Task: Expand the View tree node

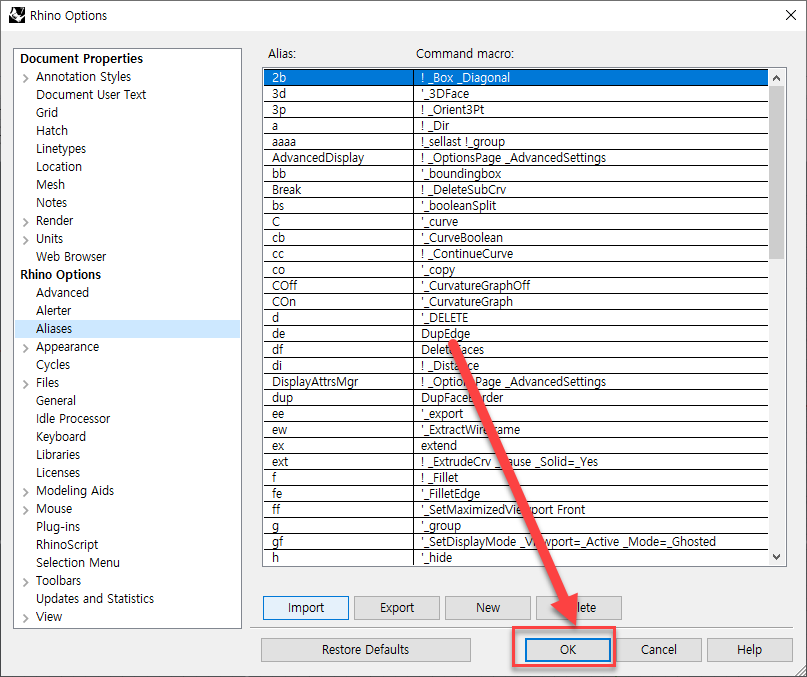Action: [x=25, y=619]
